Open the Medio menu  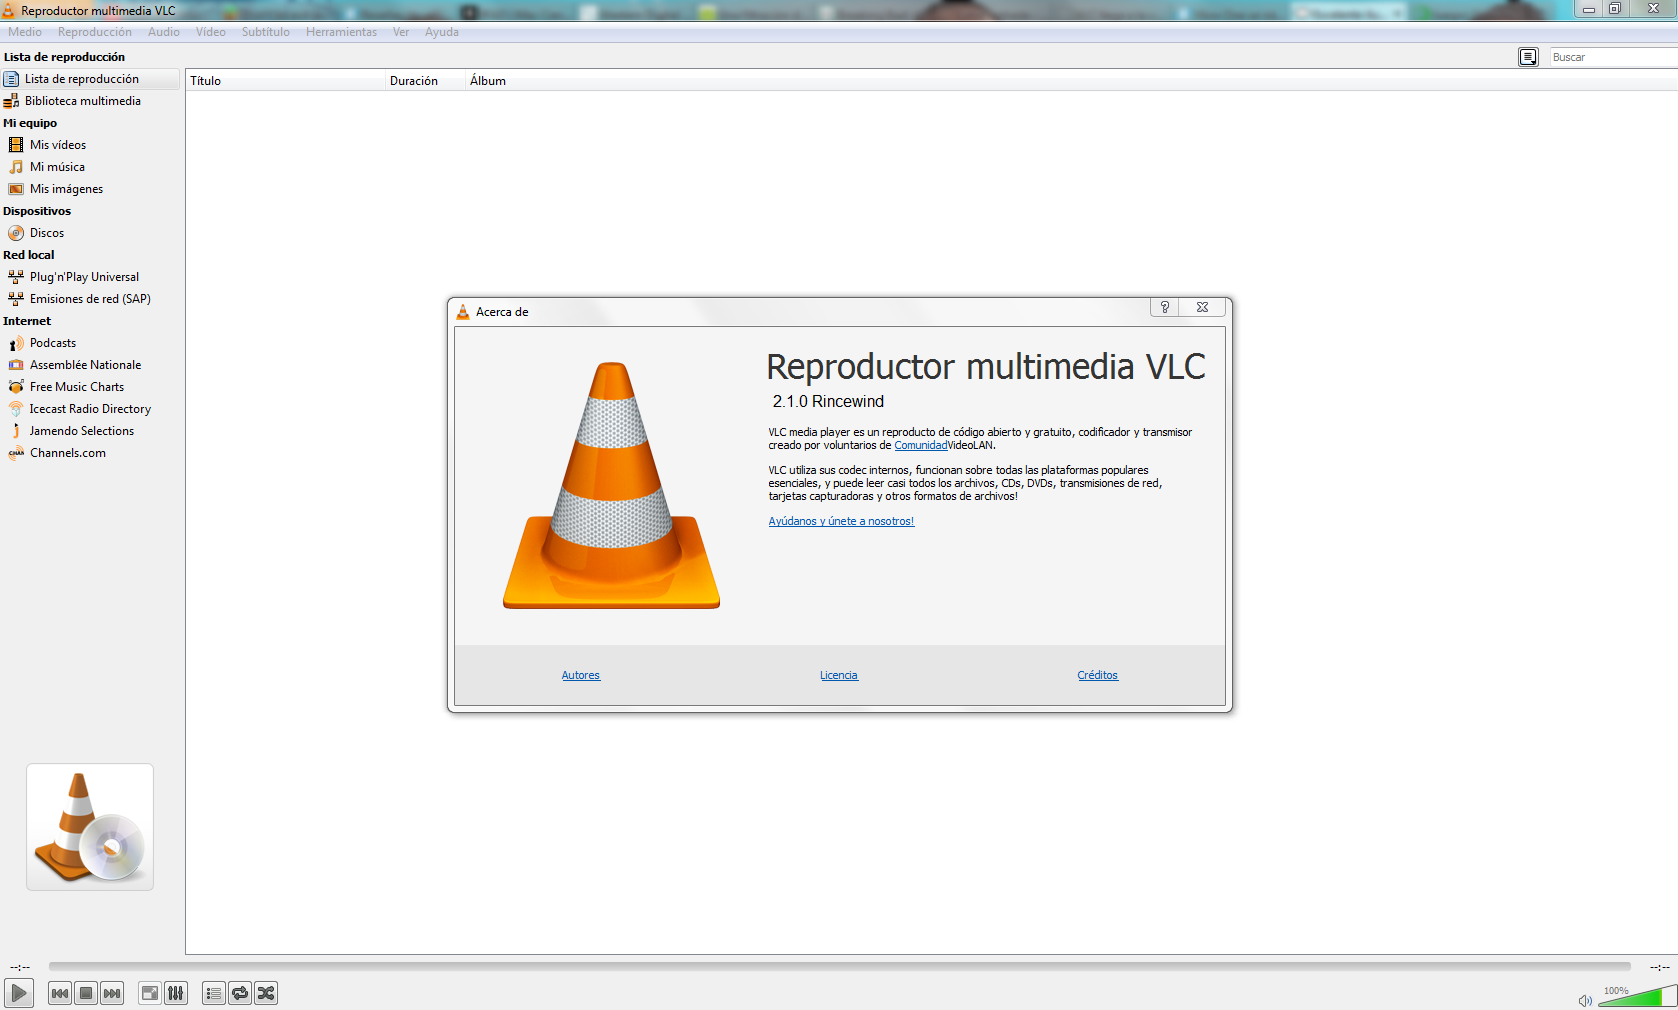pyautogui.click(x=25, y=32)
